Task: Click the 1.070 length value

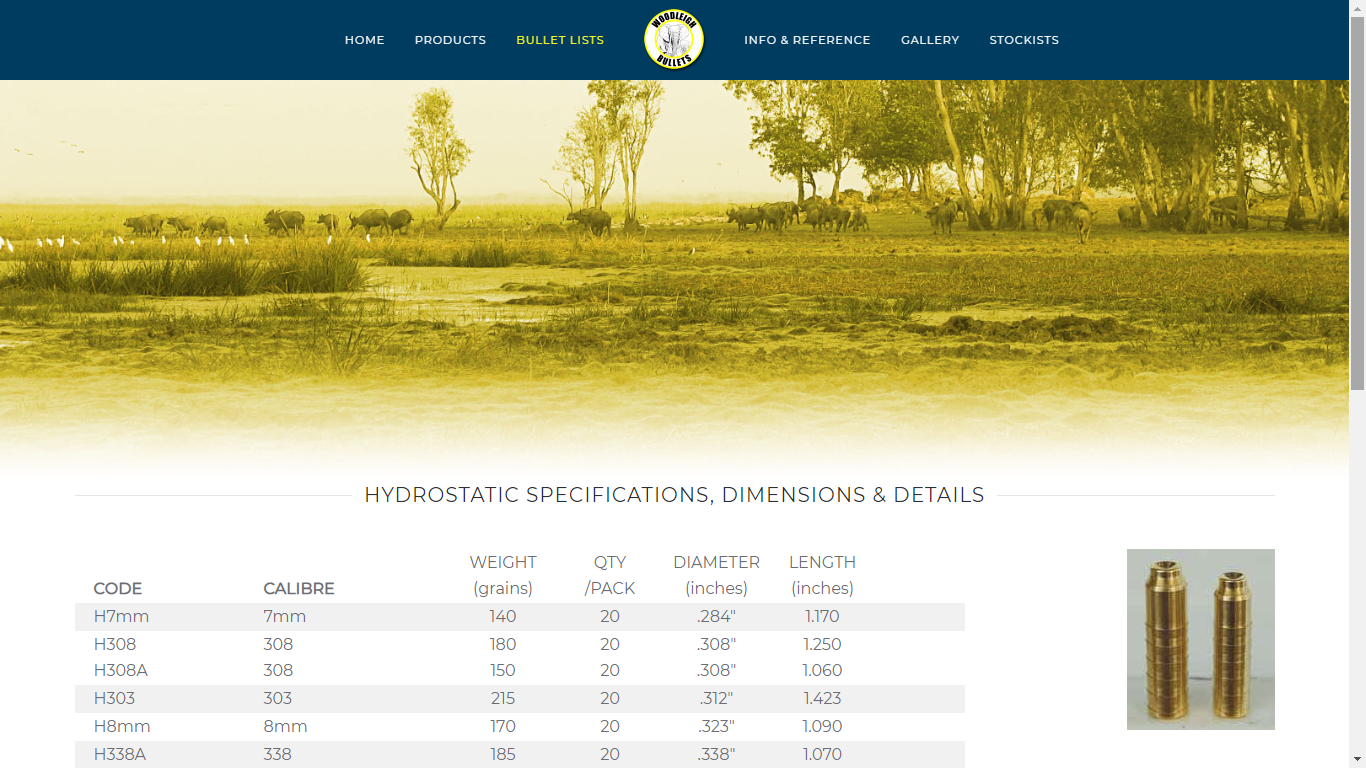Action: (x=822, y=755)
